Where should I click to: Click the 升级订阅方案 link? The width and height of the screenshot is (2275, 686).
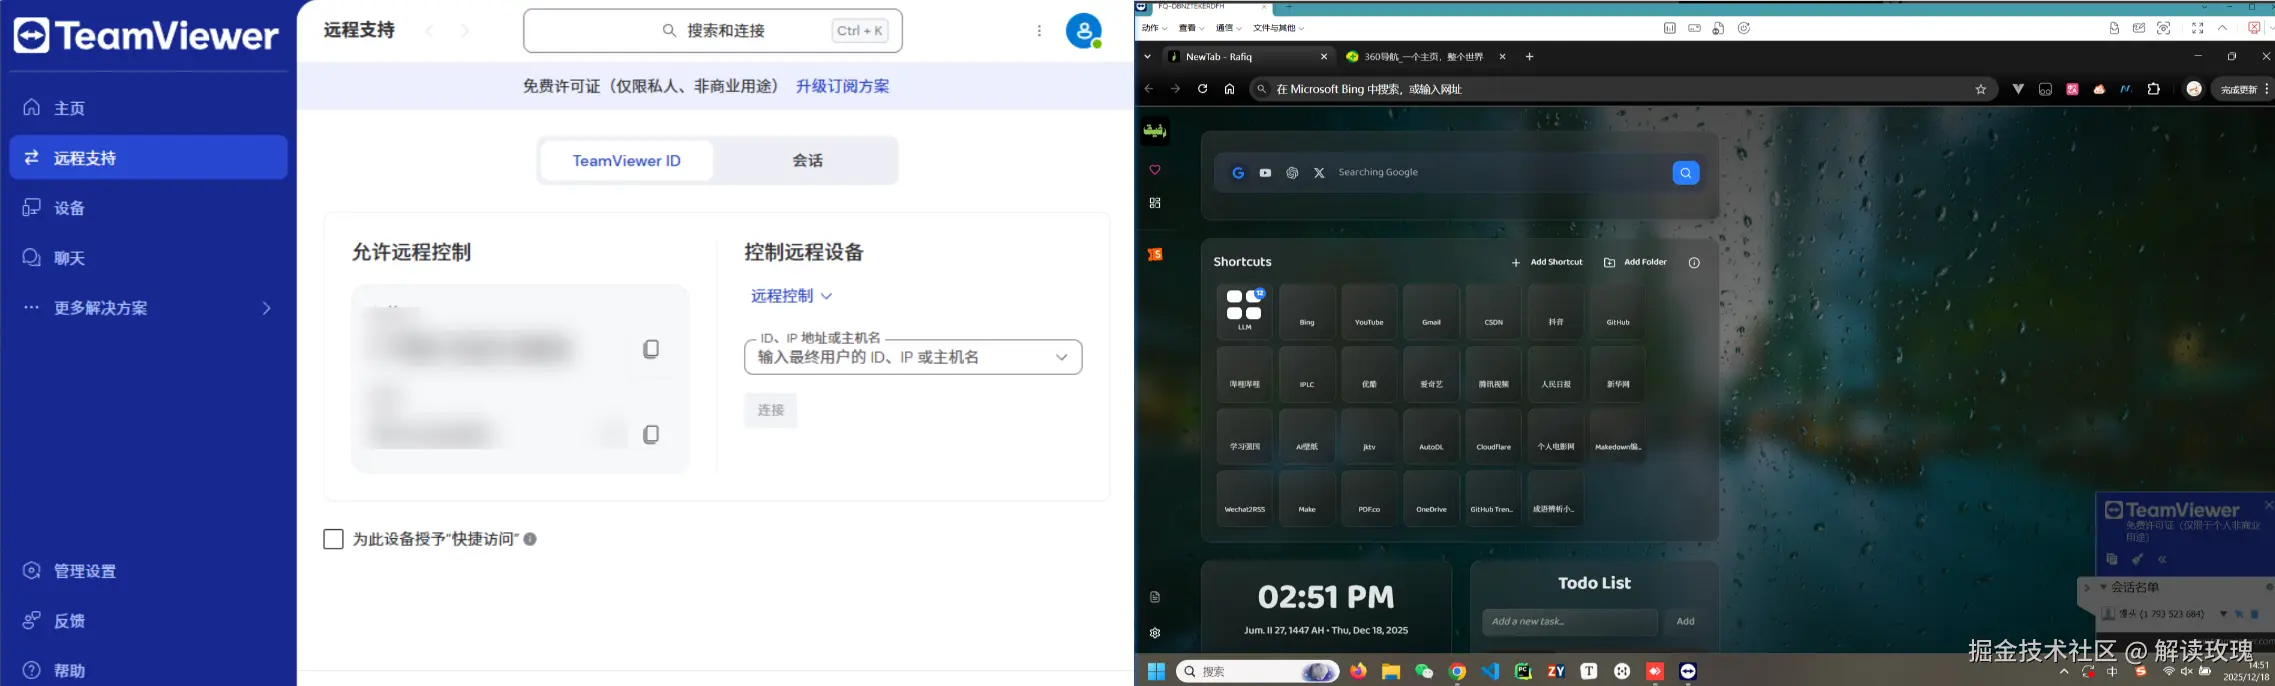pos(842,86)
